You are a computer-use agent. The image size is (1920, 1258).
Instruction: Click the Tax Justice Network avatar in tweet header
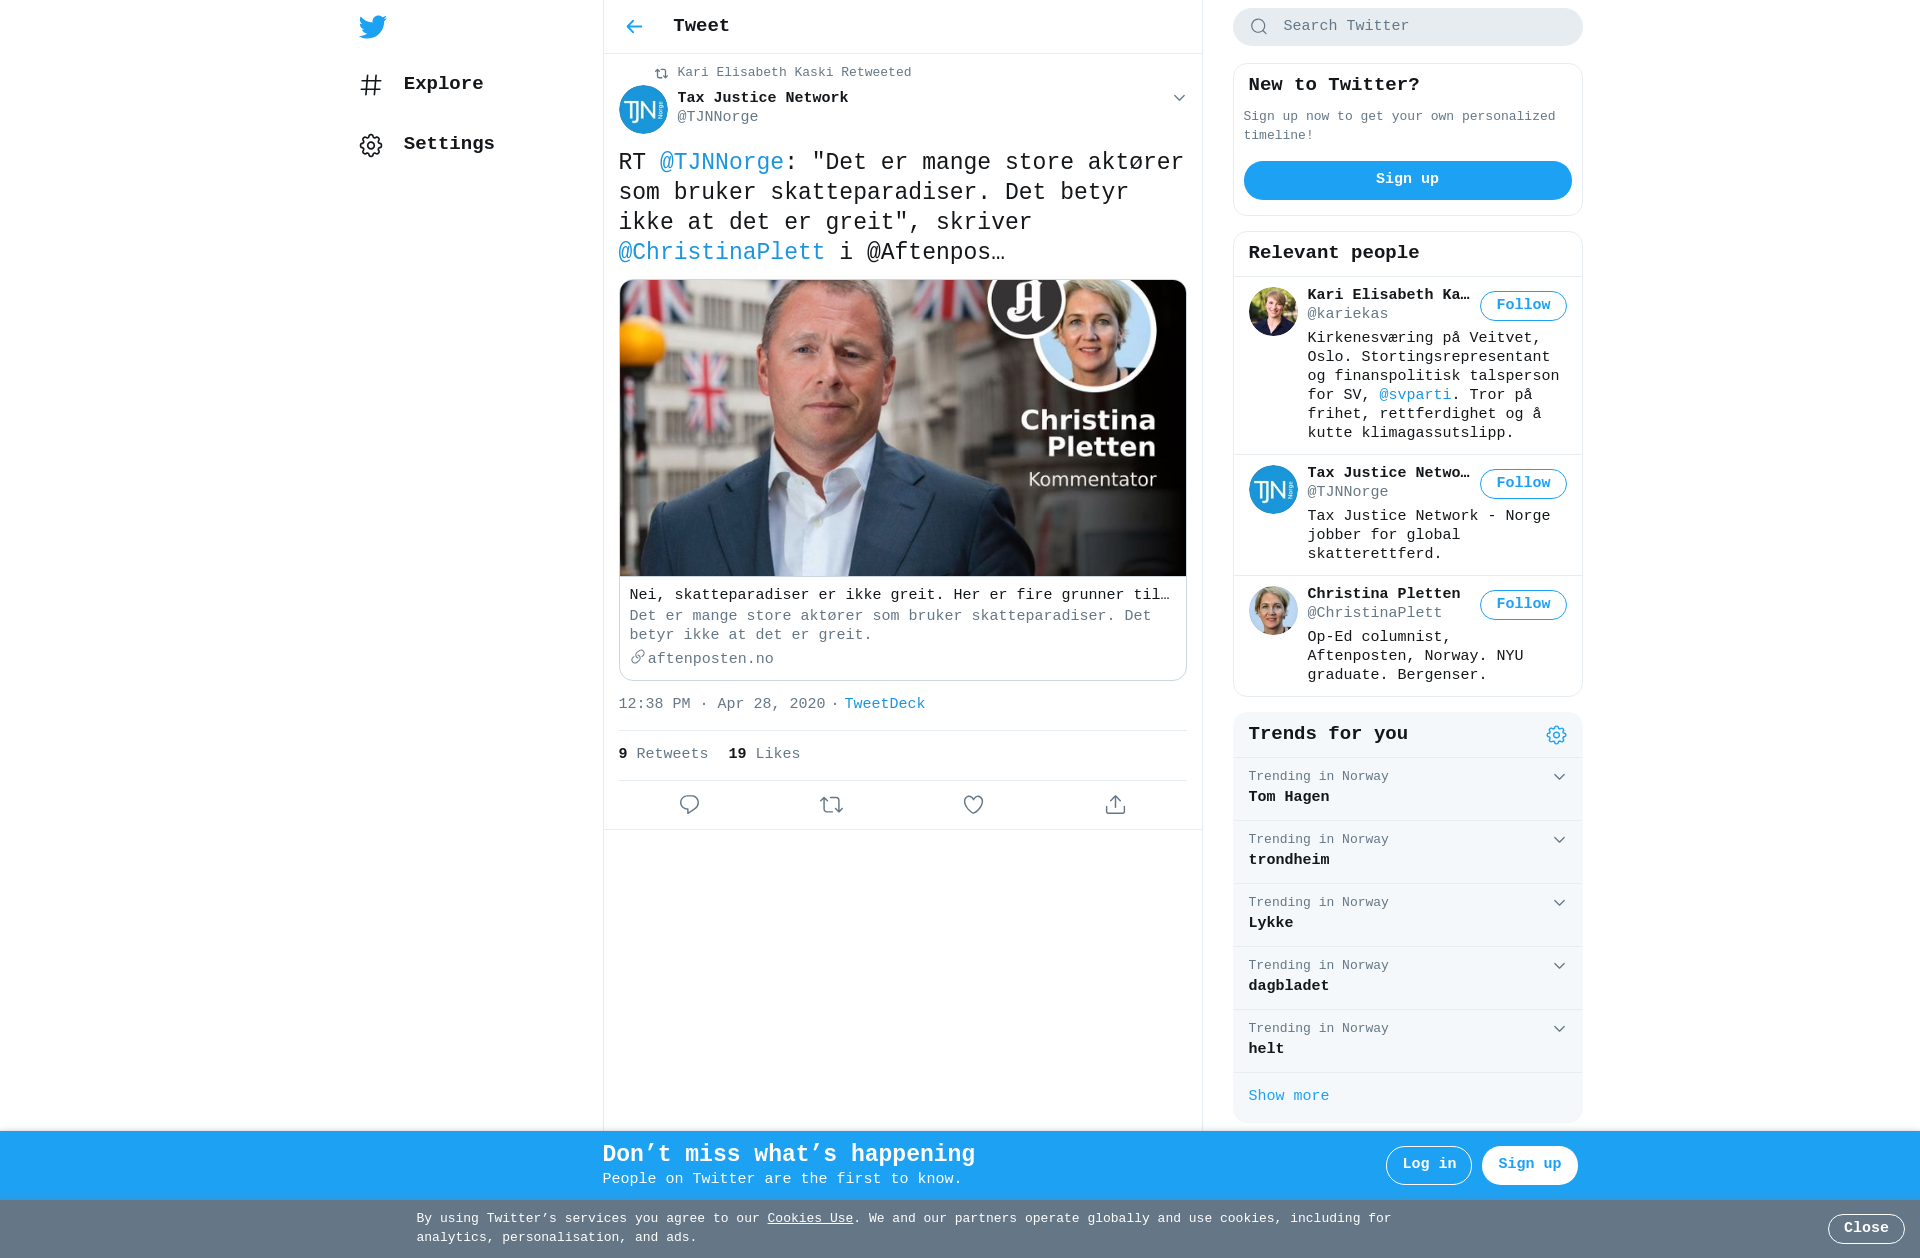[x=643, y=109]
